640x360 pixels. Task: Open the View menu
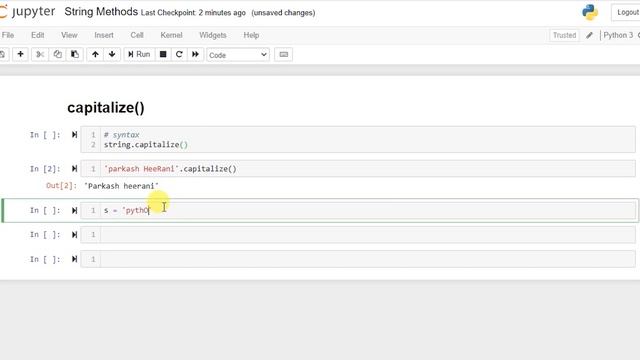pyautogui.click(x=69, y=35)
